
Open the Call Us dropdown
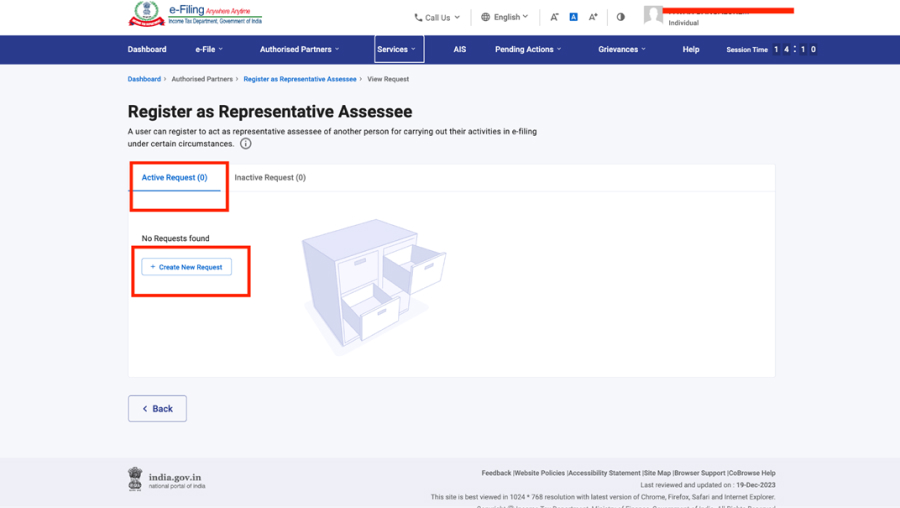point(437,18)
